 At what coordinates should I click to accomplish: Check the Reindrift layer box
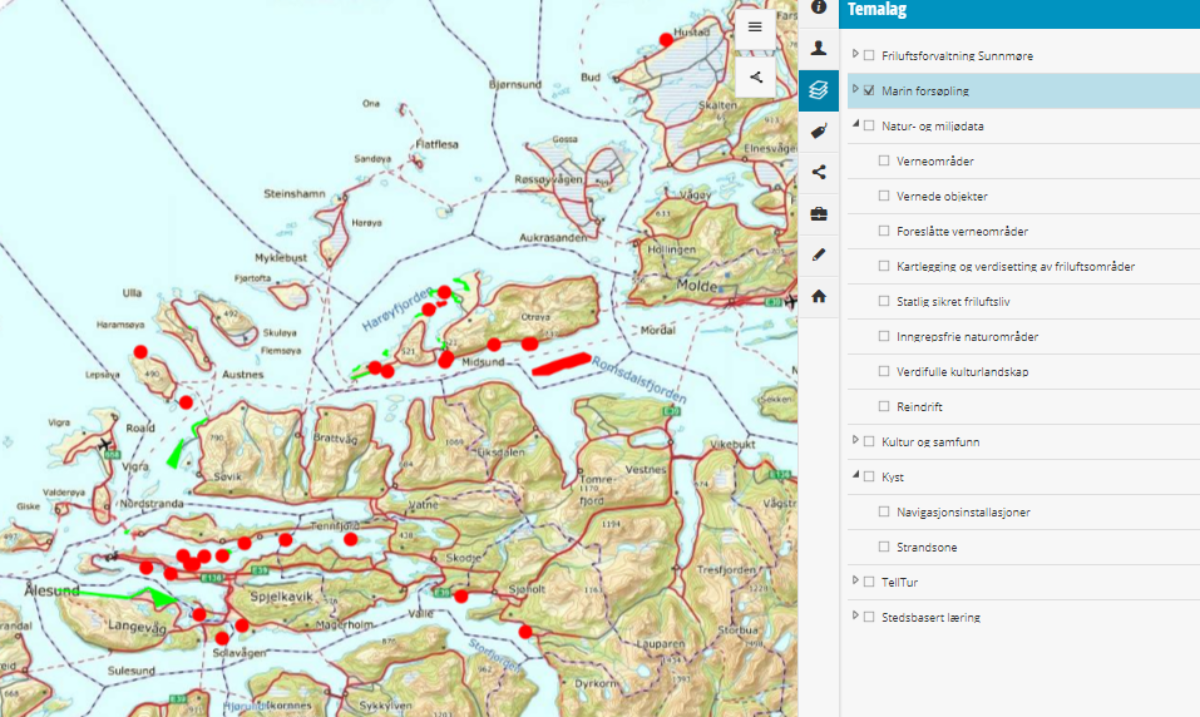pyautogui.click(x=884, y=407)
